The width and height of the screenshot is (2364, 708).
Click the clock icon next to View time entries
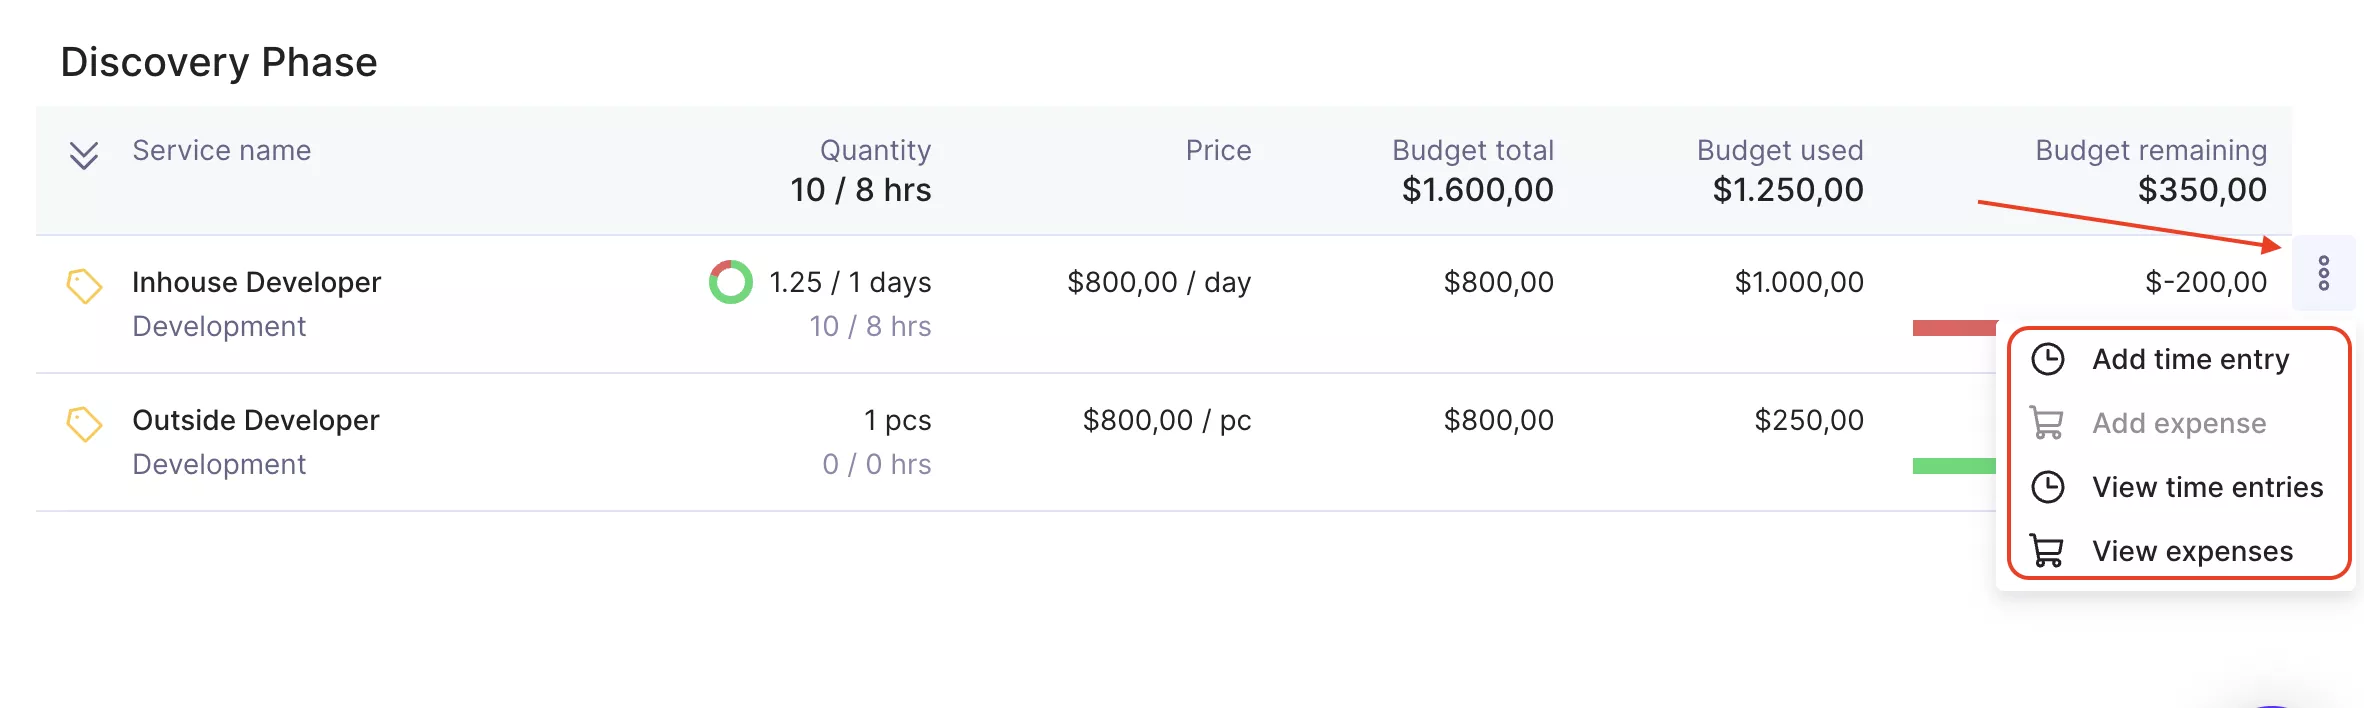click(2047, 487)
